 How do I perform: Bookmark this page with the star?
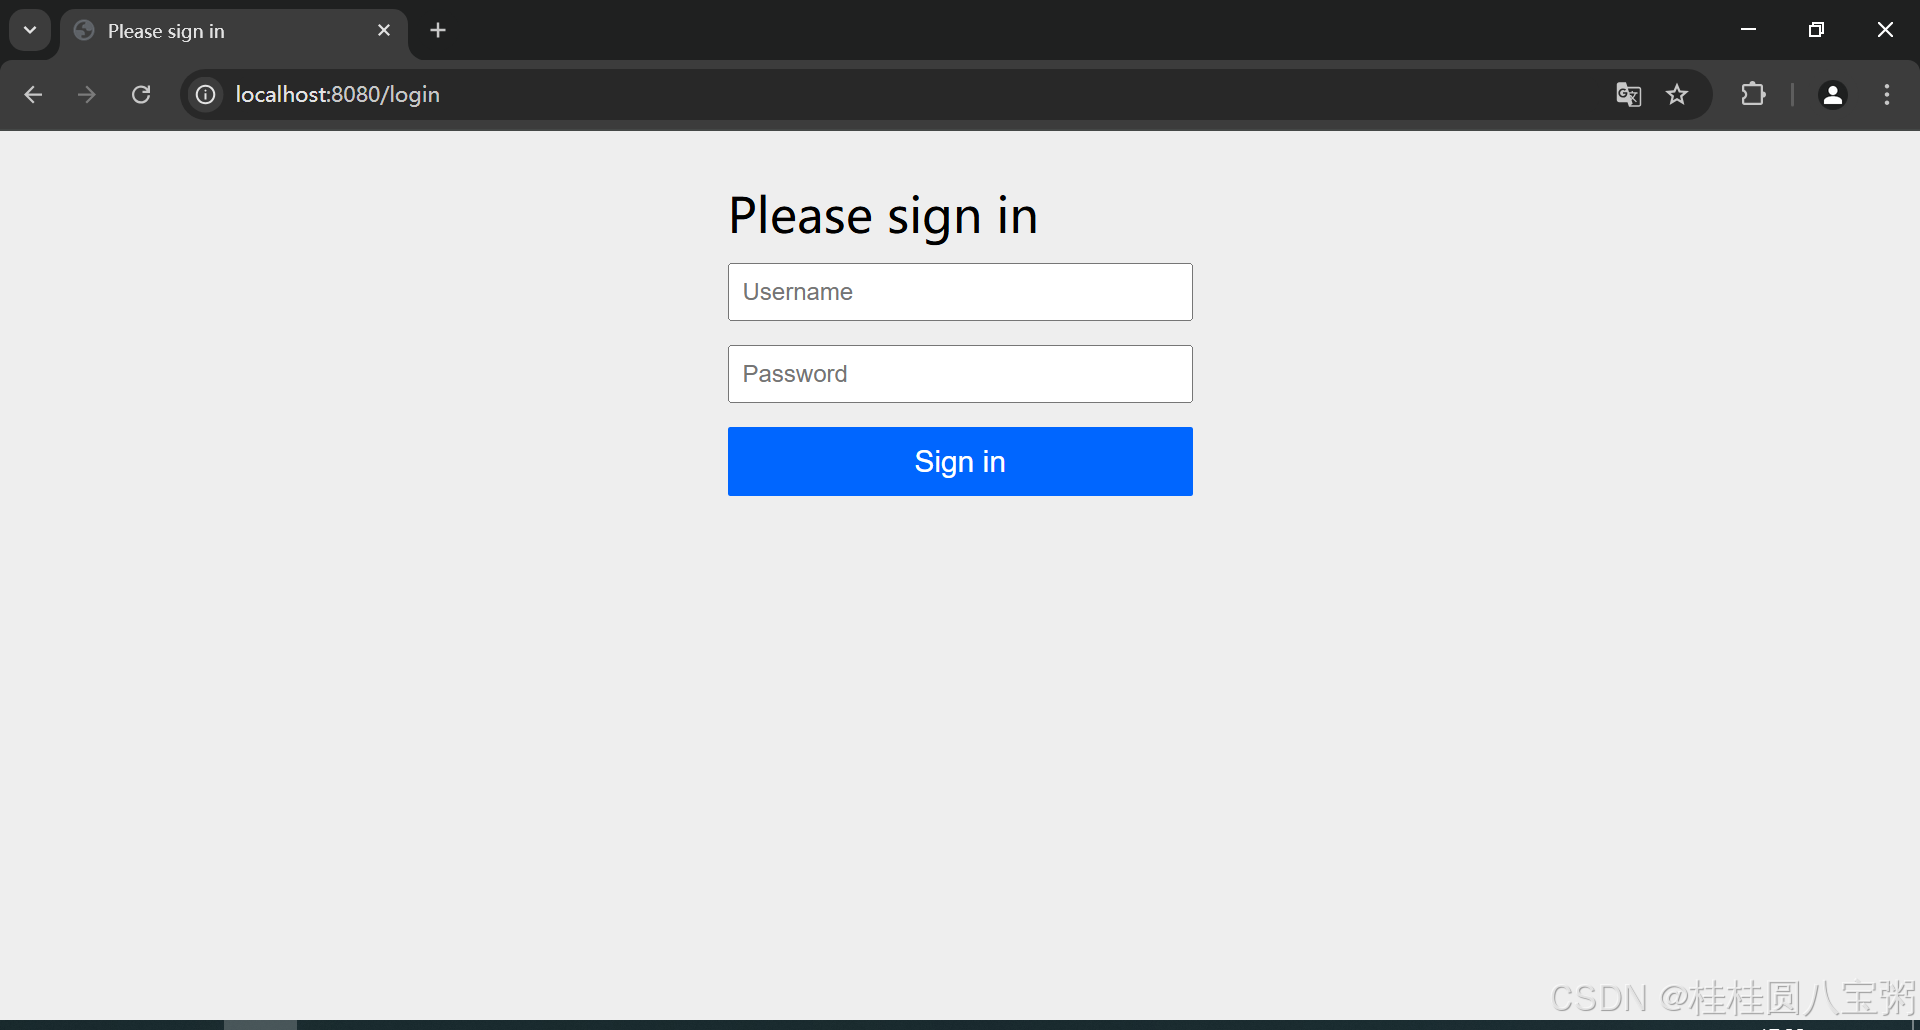1677,94
